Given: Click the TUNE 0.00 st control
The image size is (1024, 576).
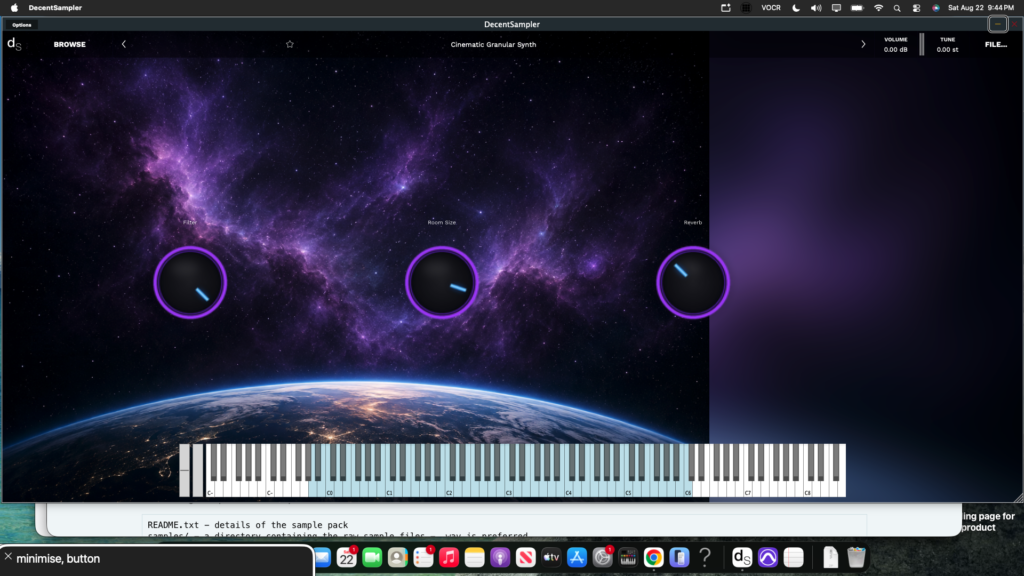Looking at the screenshot, I should pos(948,44).
